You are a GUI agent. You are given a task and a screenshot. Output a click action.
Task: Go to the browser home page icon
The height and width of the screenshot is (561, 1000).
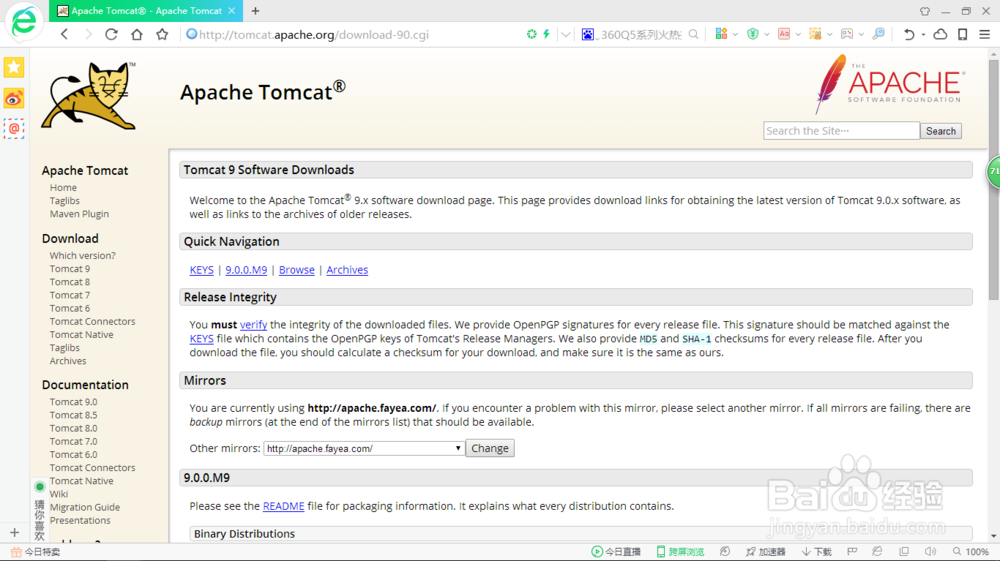coord(136,34)
